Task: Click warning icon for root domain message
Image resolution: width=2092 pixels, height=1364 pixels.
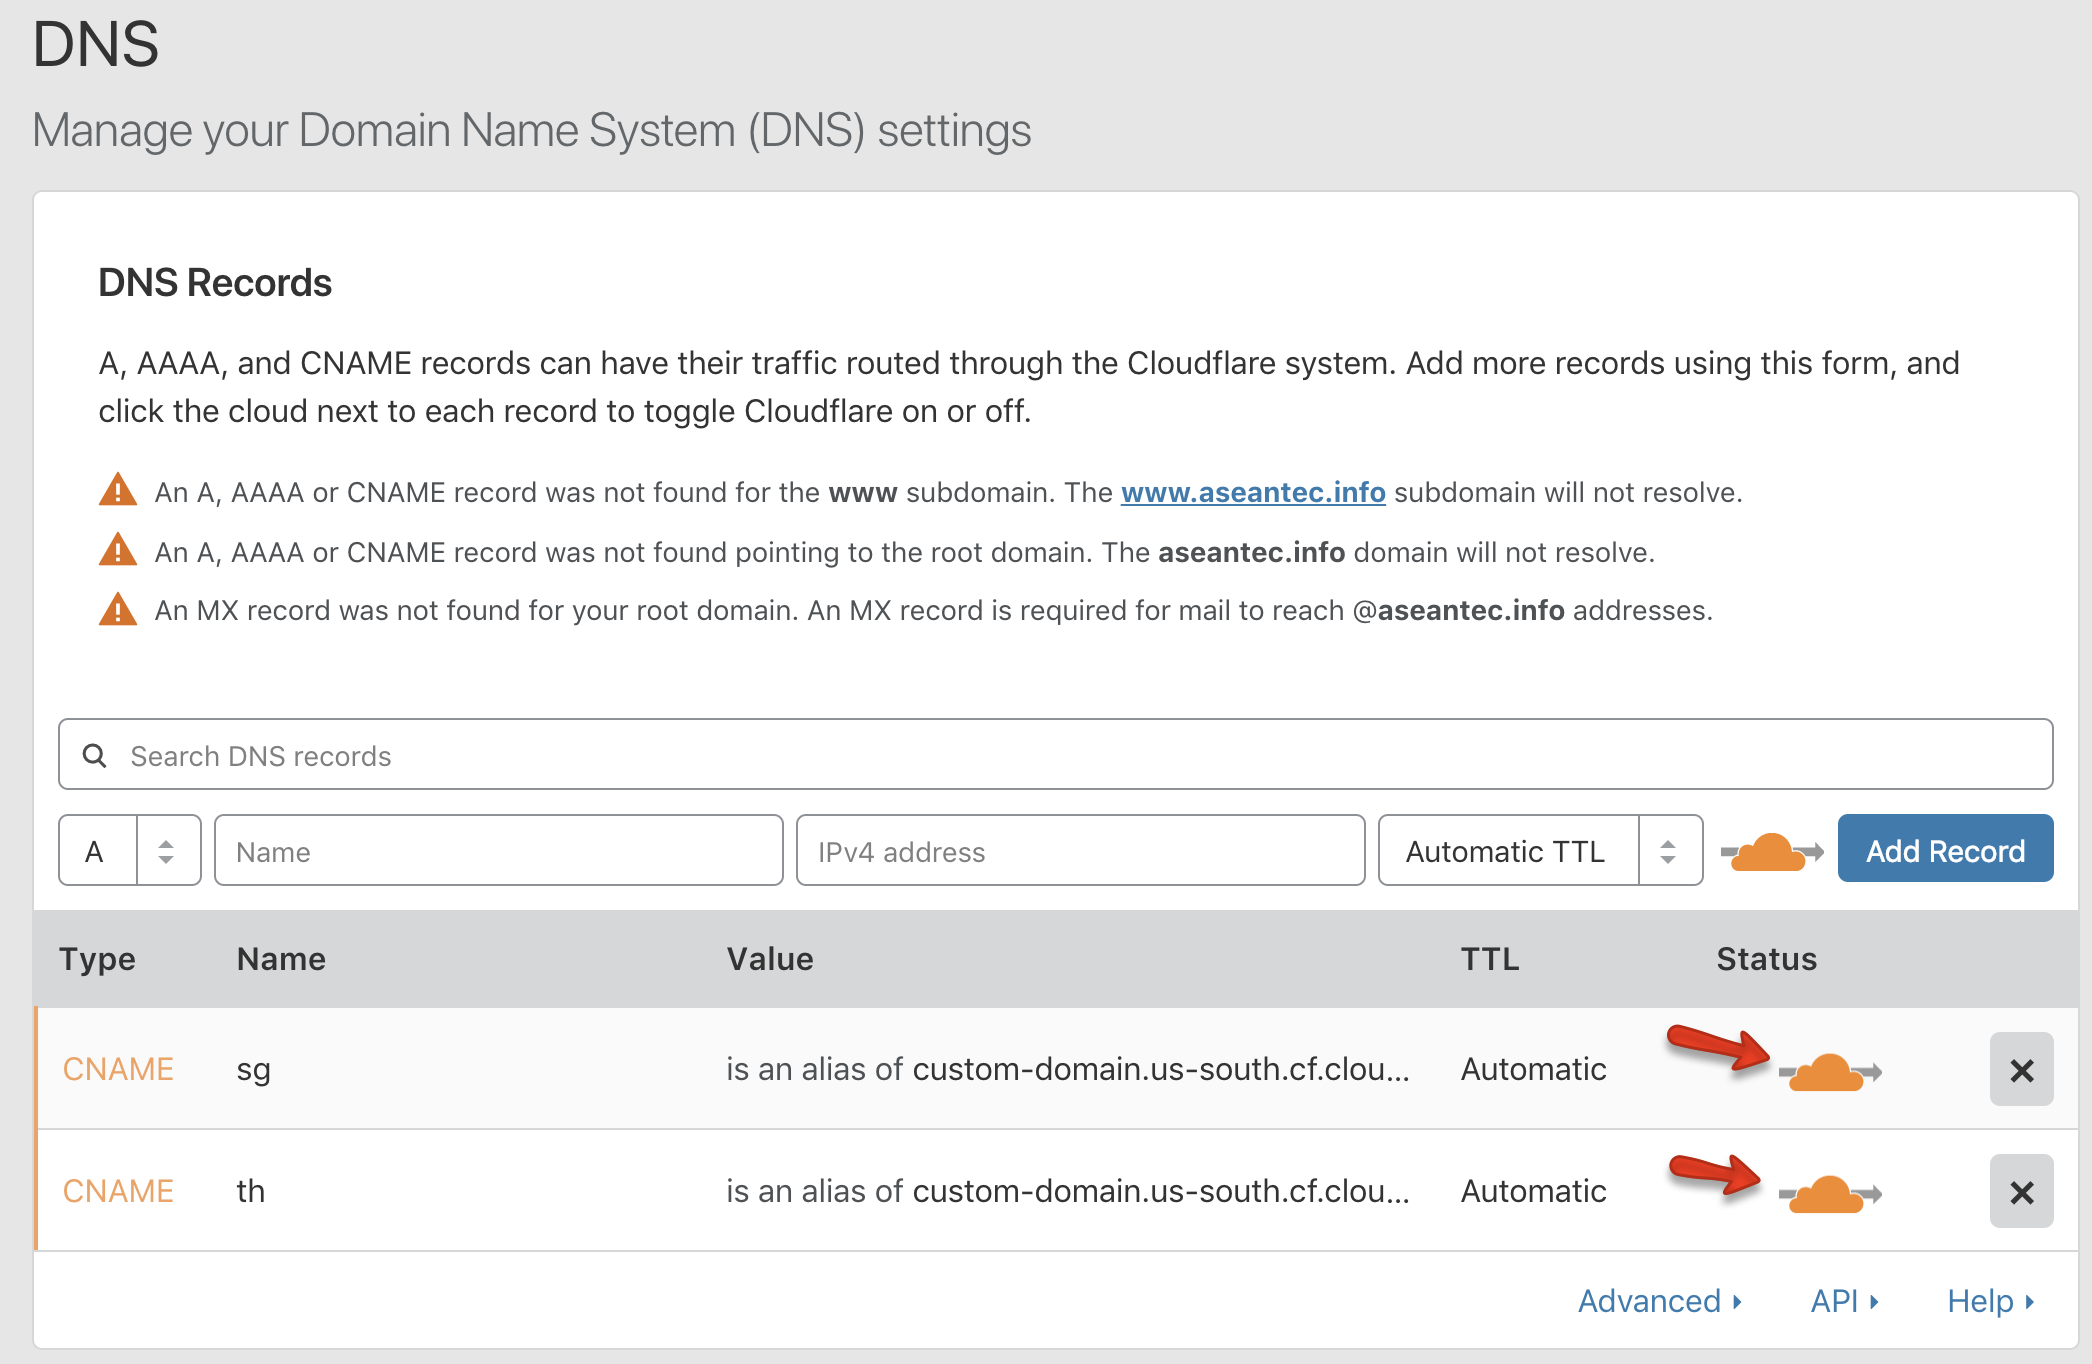Action: (x=118, y=551)
